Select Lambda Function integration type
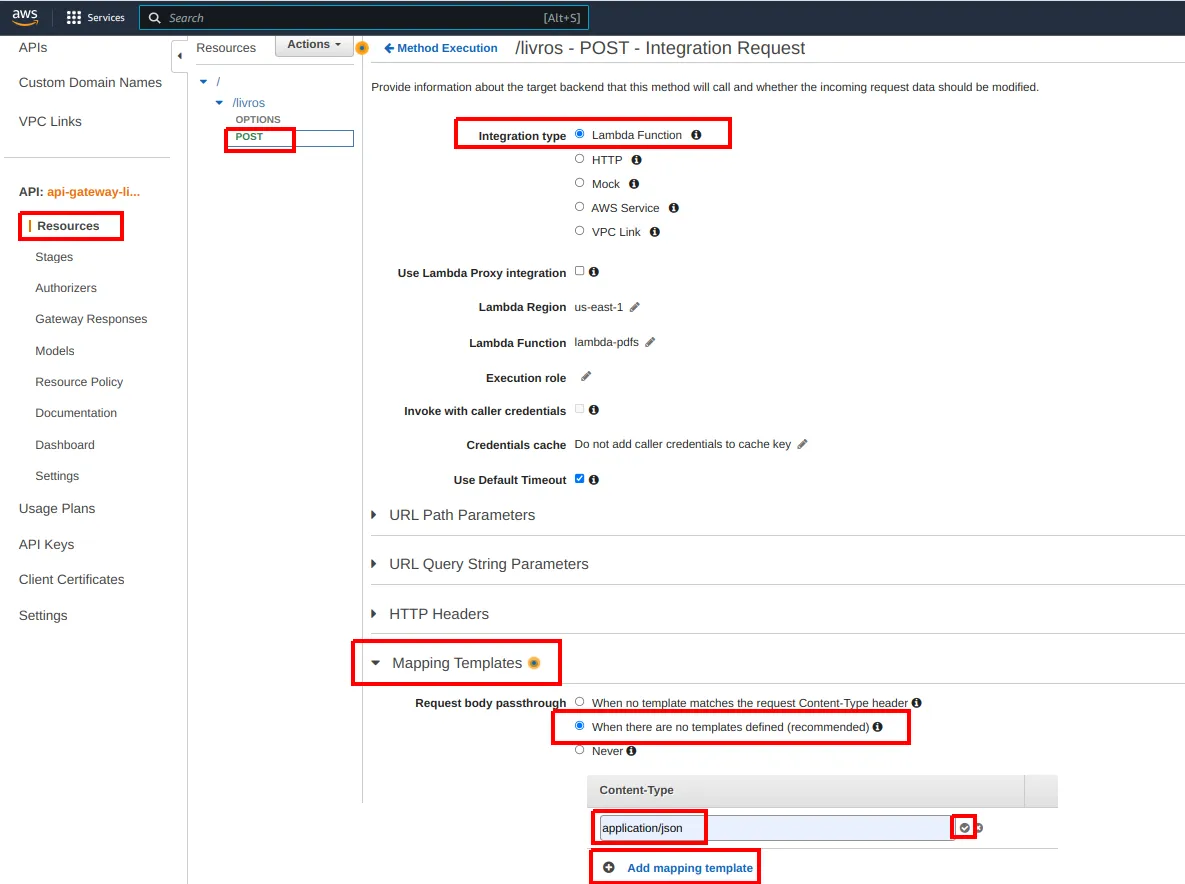Screen dimensions: 1185x884 (x=580, y=134)
